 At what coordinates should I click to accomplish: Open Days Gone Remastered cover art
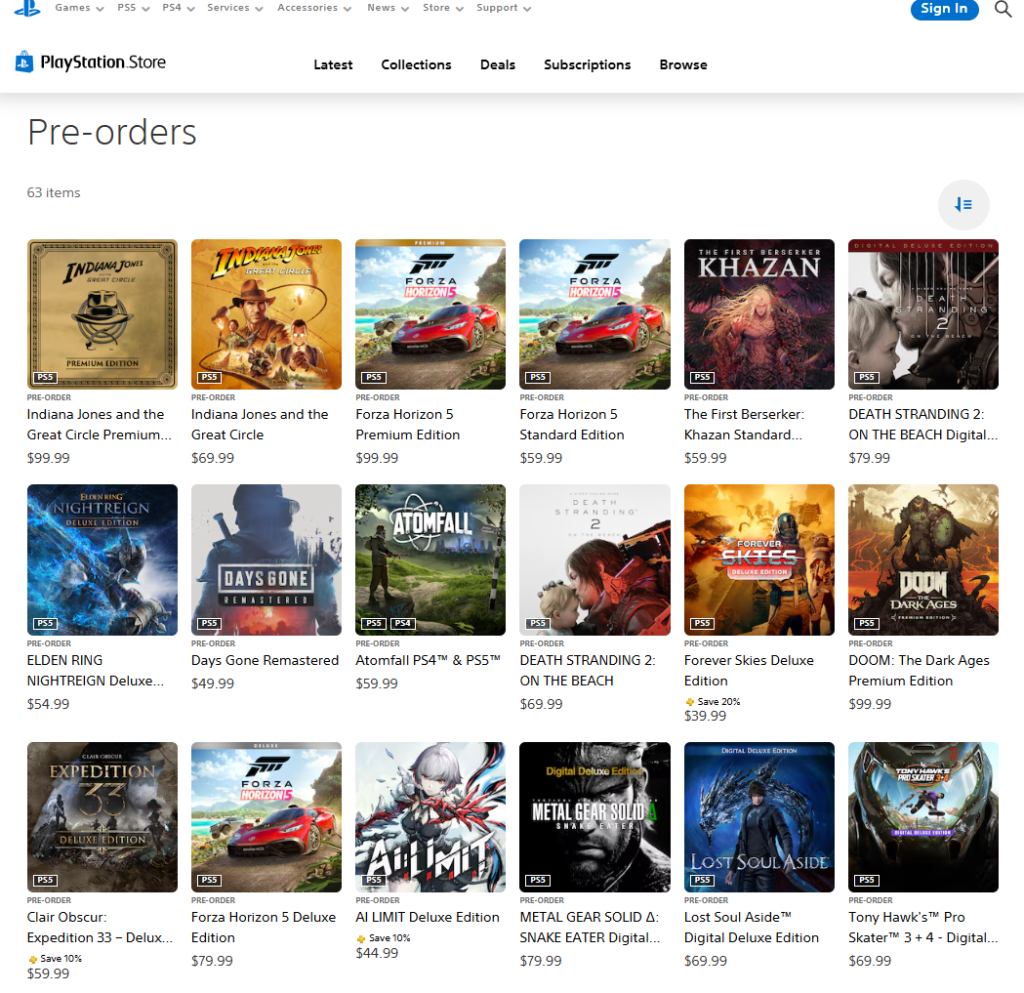266,560
